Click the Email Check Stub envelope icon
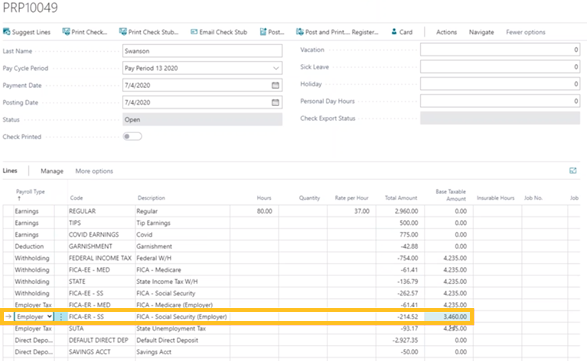The image size is (587, 361). 194,32
